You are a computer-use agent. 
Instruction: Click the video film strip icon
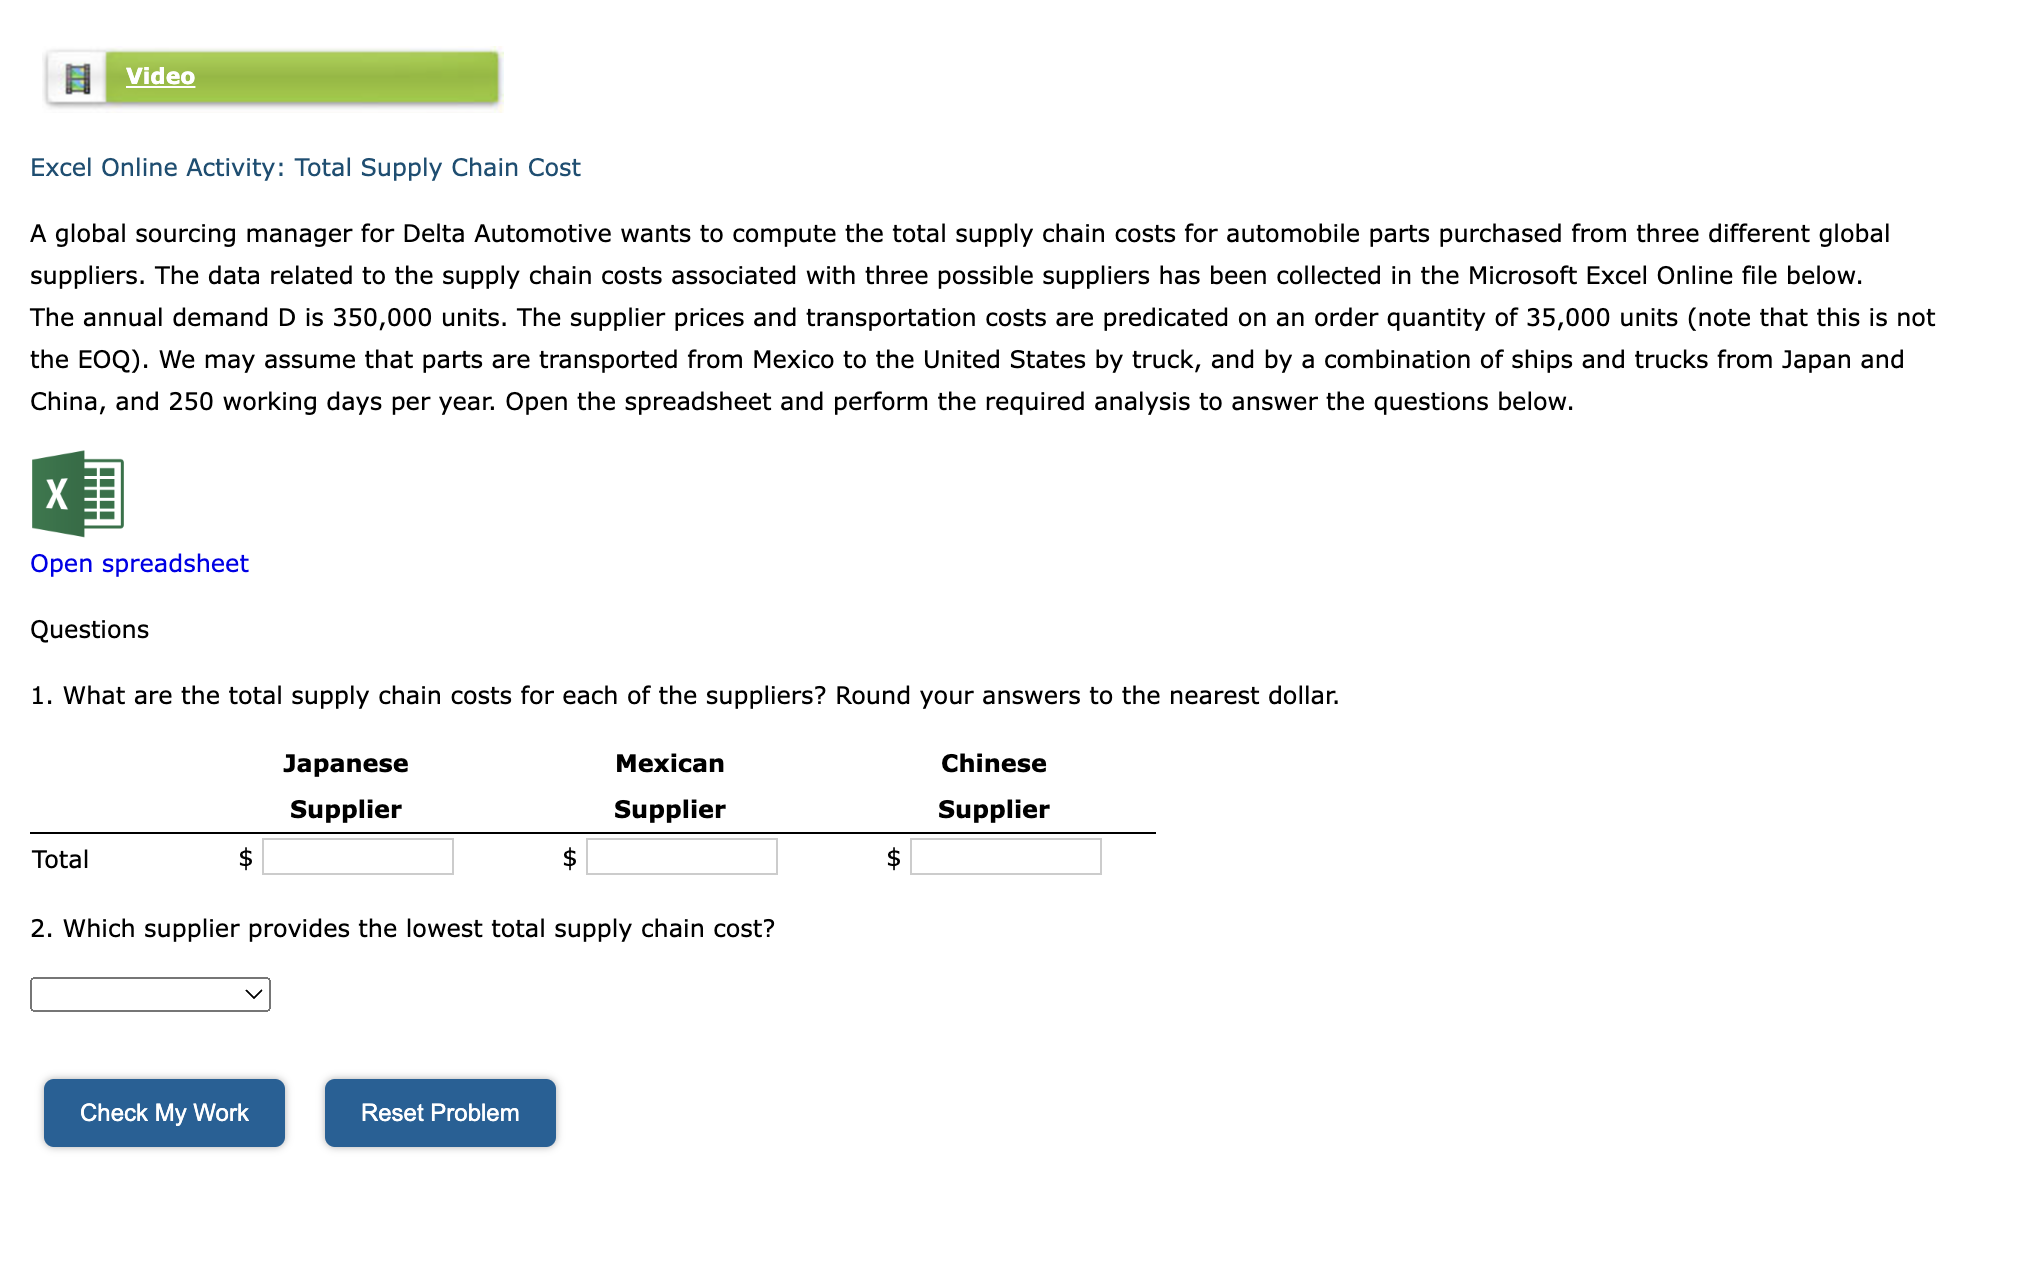(x=76, y=76)
